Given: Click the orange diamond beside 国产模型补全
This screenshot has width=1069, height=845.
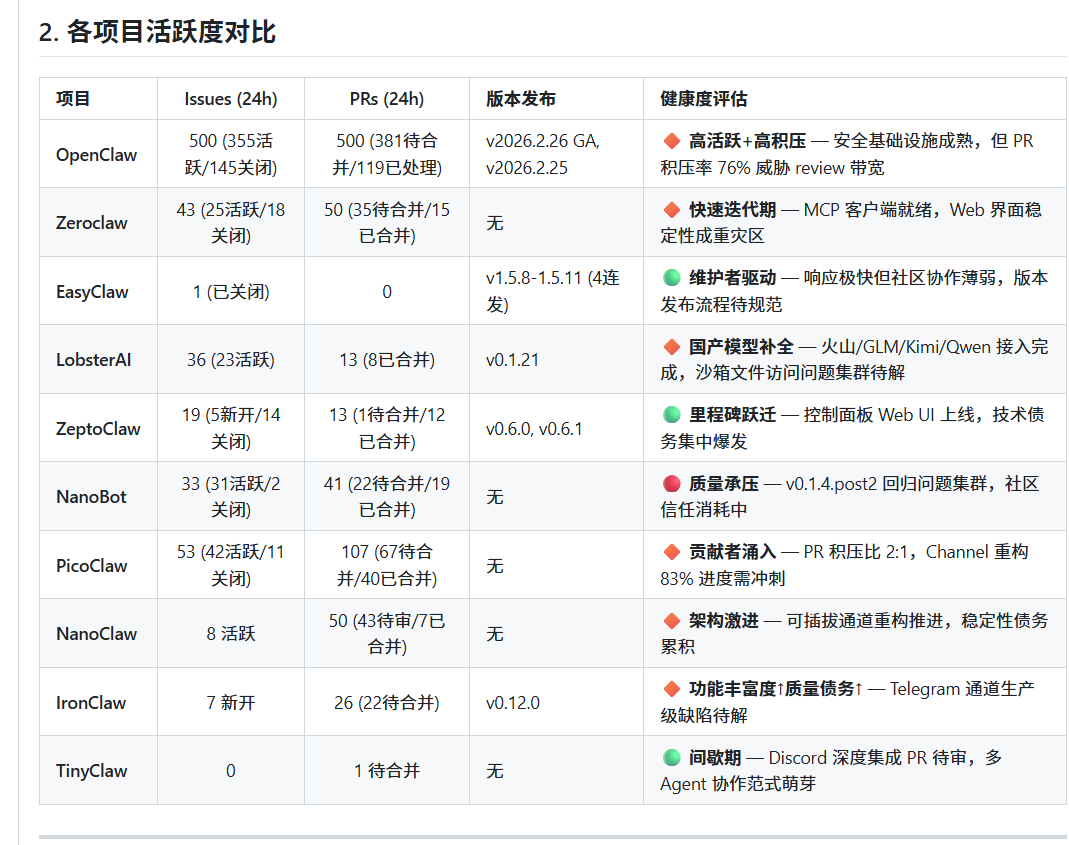Looking at the screenshot, I should coord(671,347).
